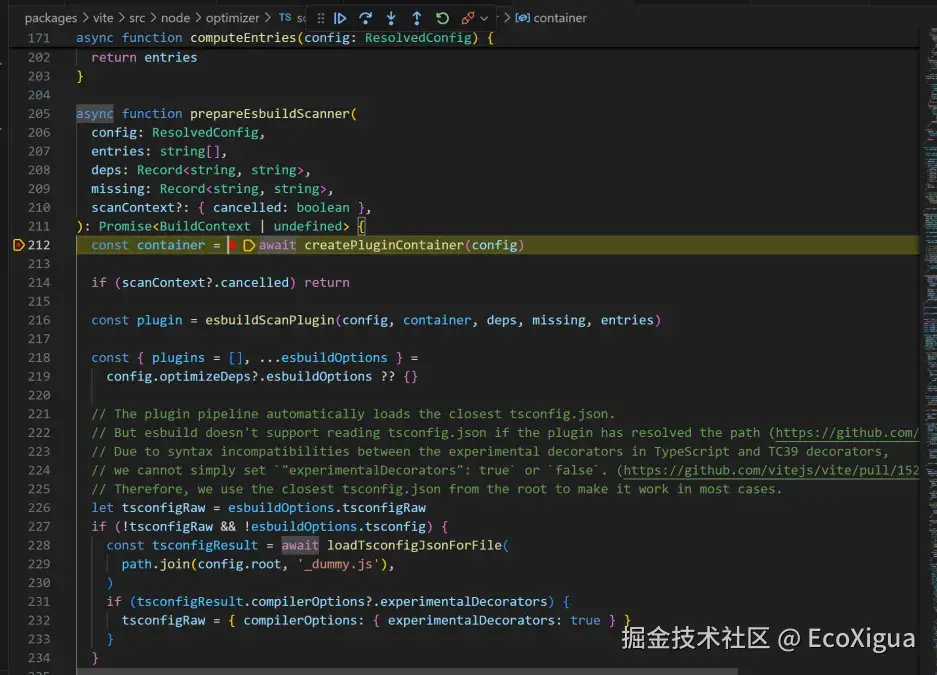Screen dimensions: 937x675
Task: Click 'let tsconfigRaw' on line 226
Action: (x=148, y=508)
